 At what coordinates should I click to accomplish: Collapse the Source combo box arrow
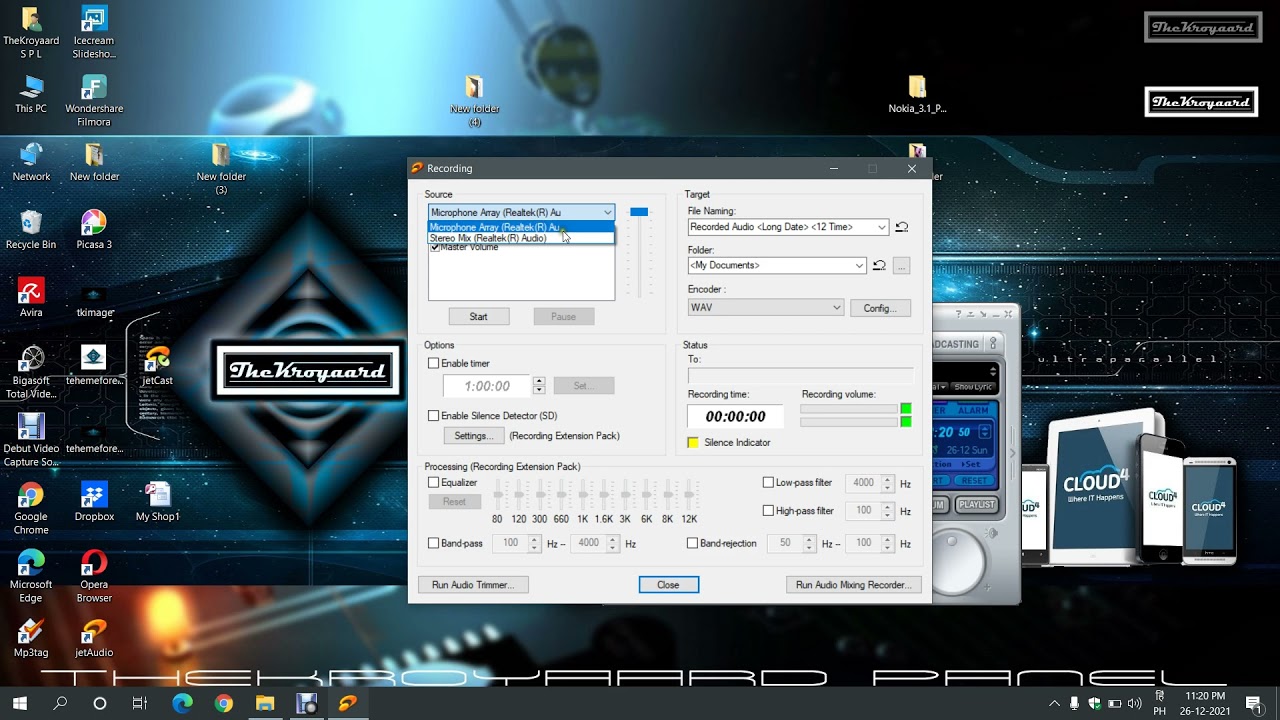point(607,212)
